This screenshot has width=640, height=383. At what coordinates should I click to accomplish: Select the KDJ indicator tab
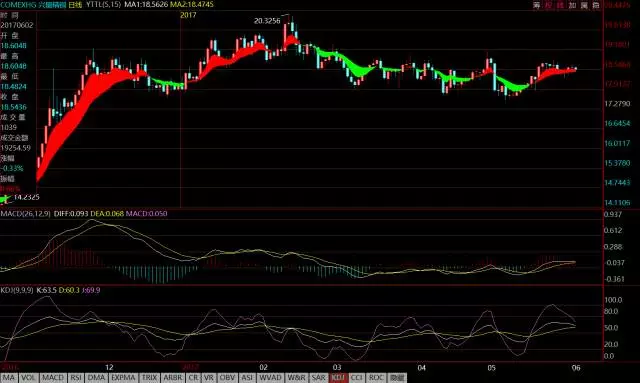338,378
